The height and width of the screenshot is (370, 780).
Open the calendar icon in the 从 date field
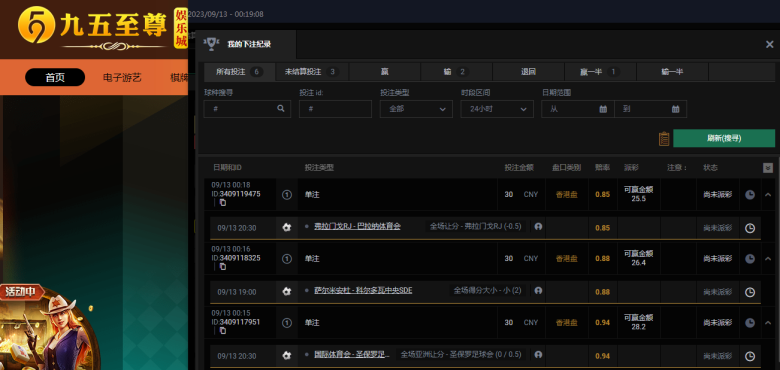[603, 109]
